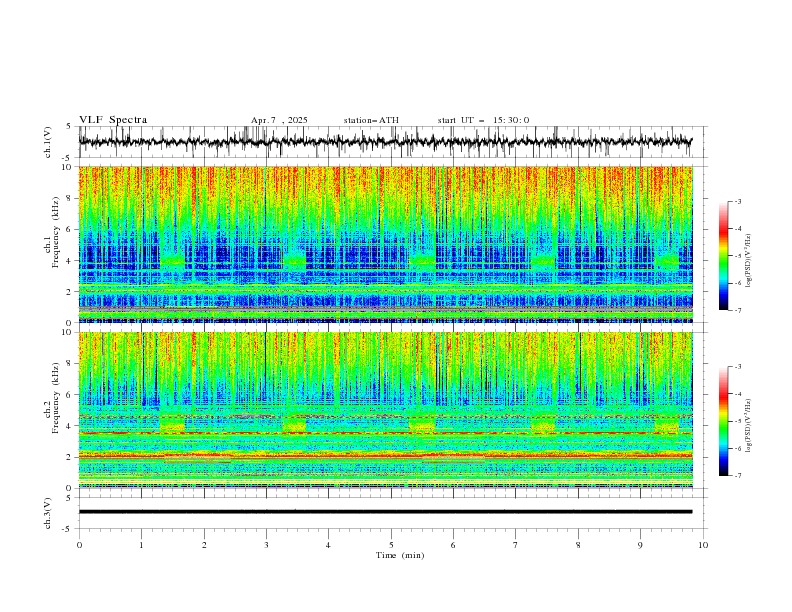Click the "-7" label on ch.1 color bar
This screenshot has width=792, height=612.
coord(737,310)
